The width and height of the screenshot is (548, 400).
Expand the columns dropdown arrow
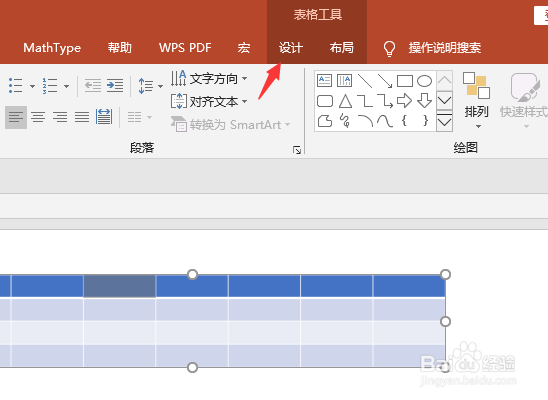click(149, 117)
